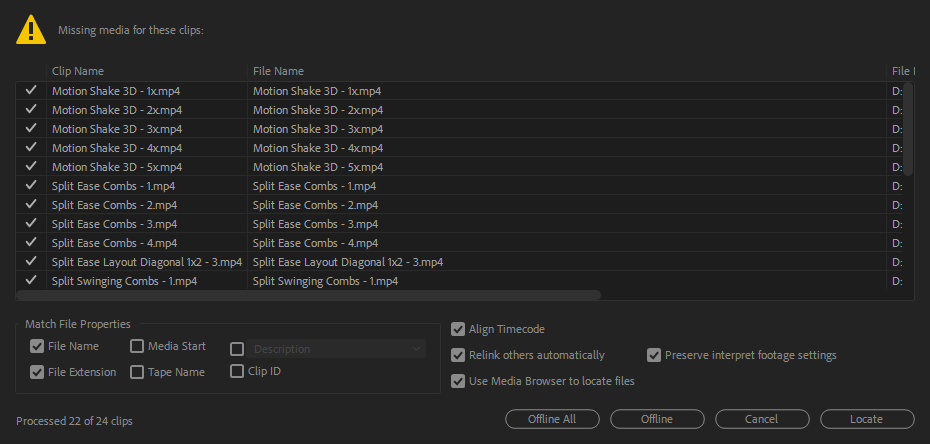
Task: Tick the checkbox beside the Description dropdown
Action: coord(237,349)
